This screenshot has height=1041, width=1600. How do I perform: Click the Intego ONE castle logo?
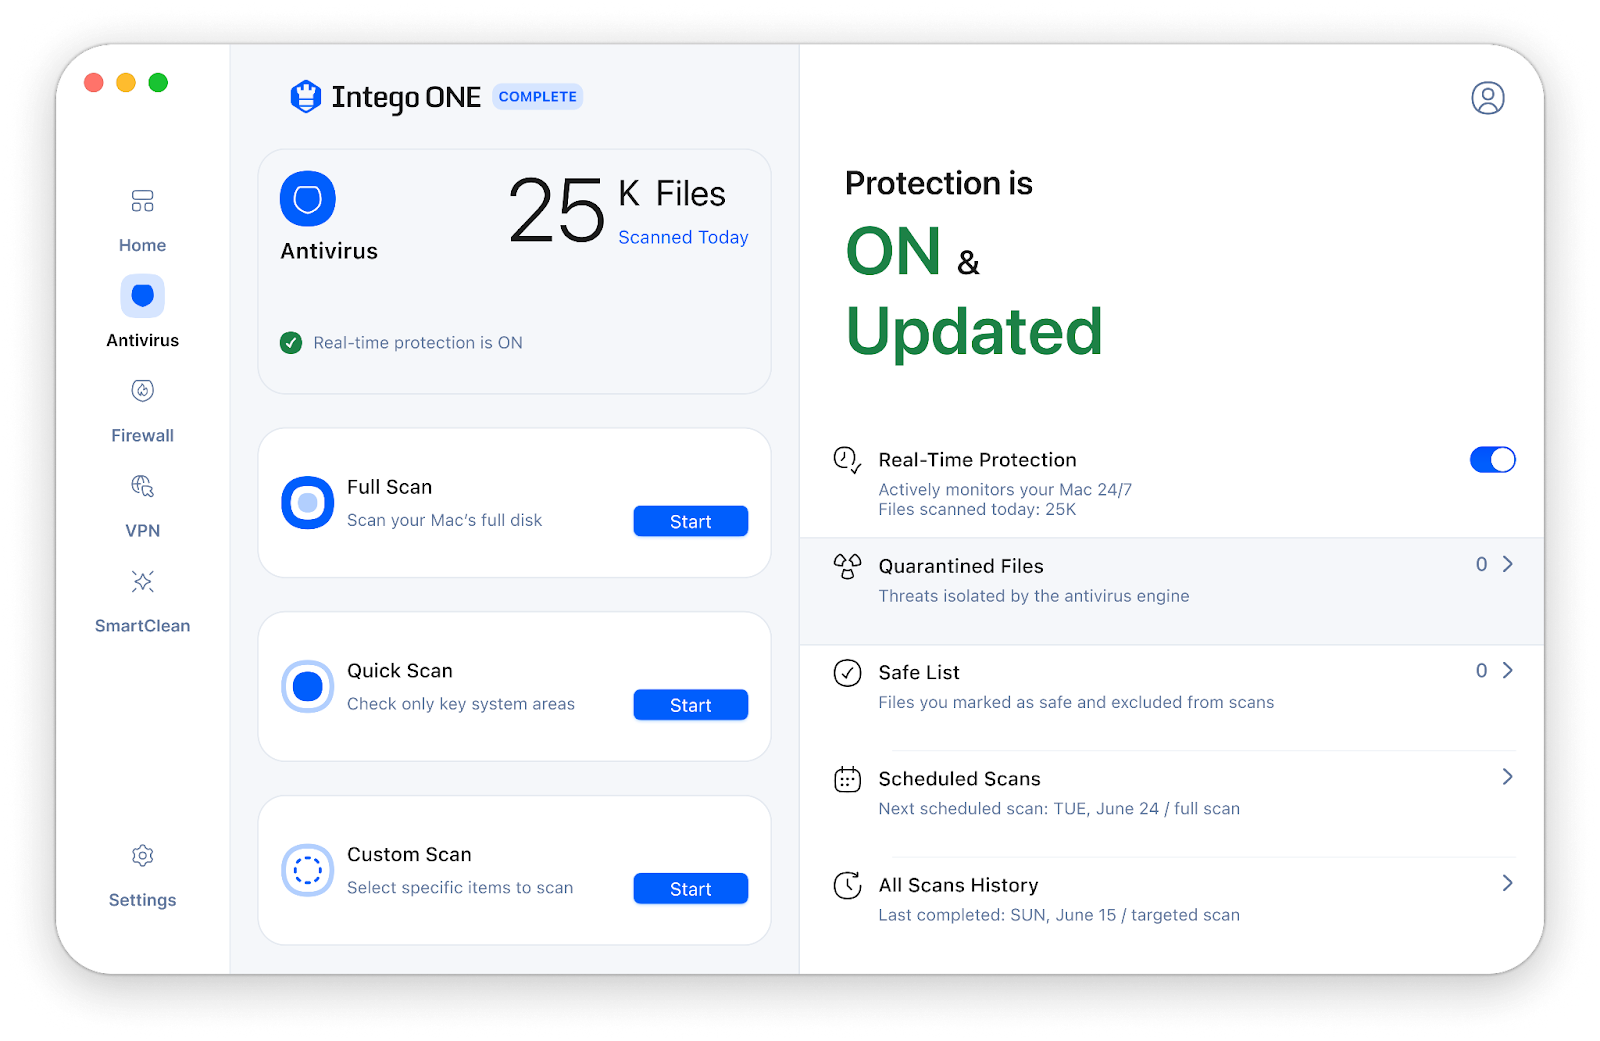tap(305, 96)
